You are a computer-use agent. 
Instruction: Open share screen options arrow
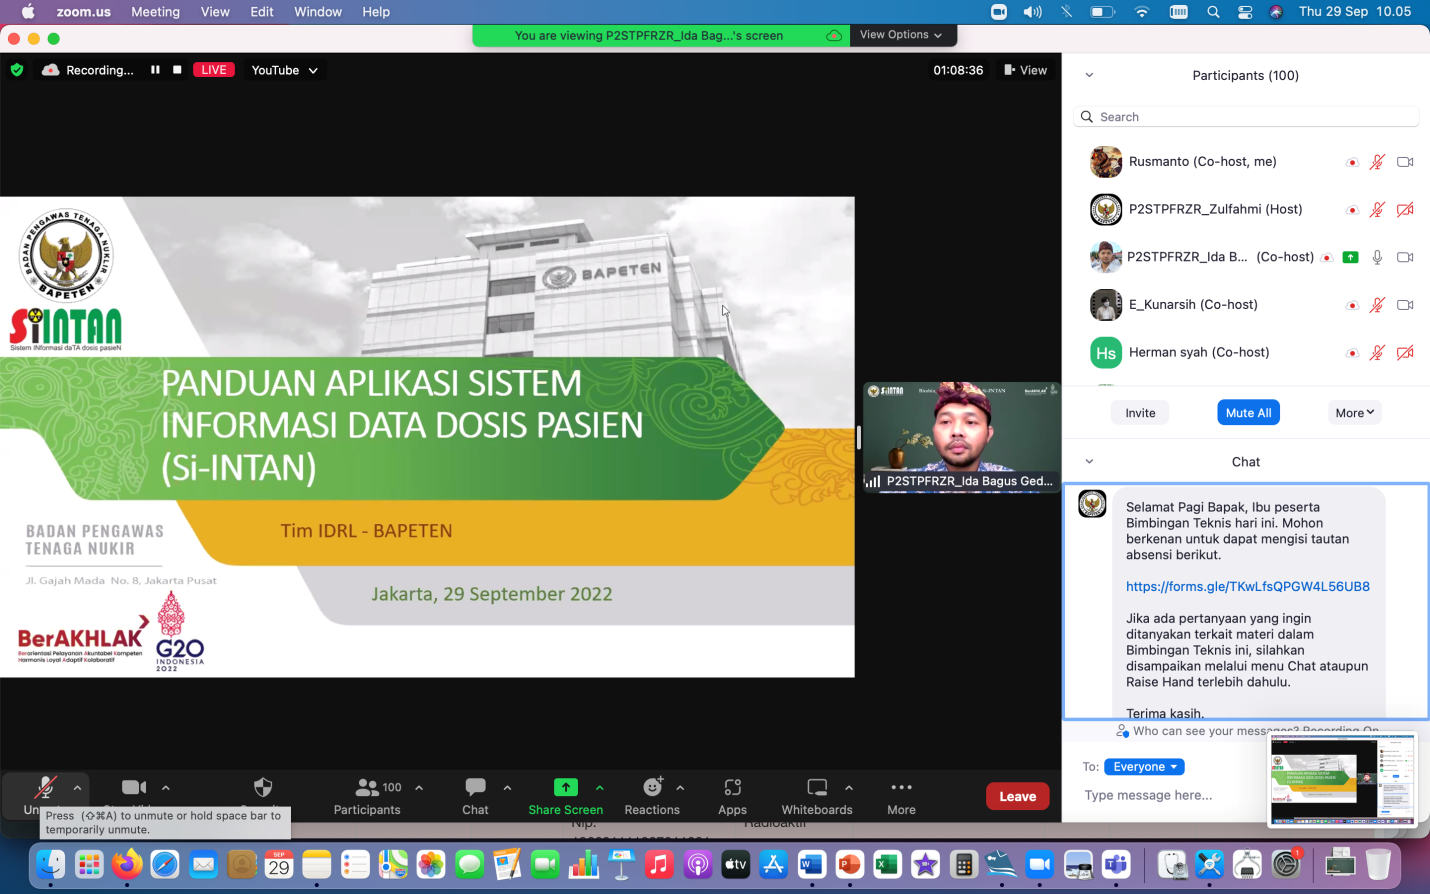click(600, 787)
